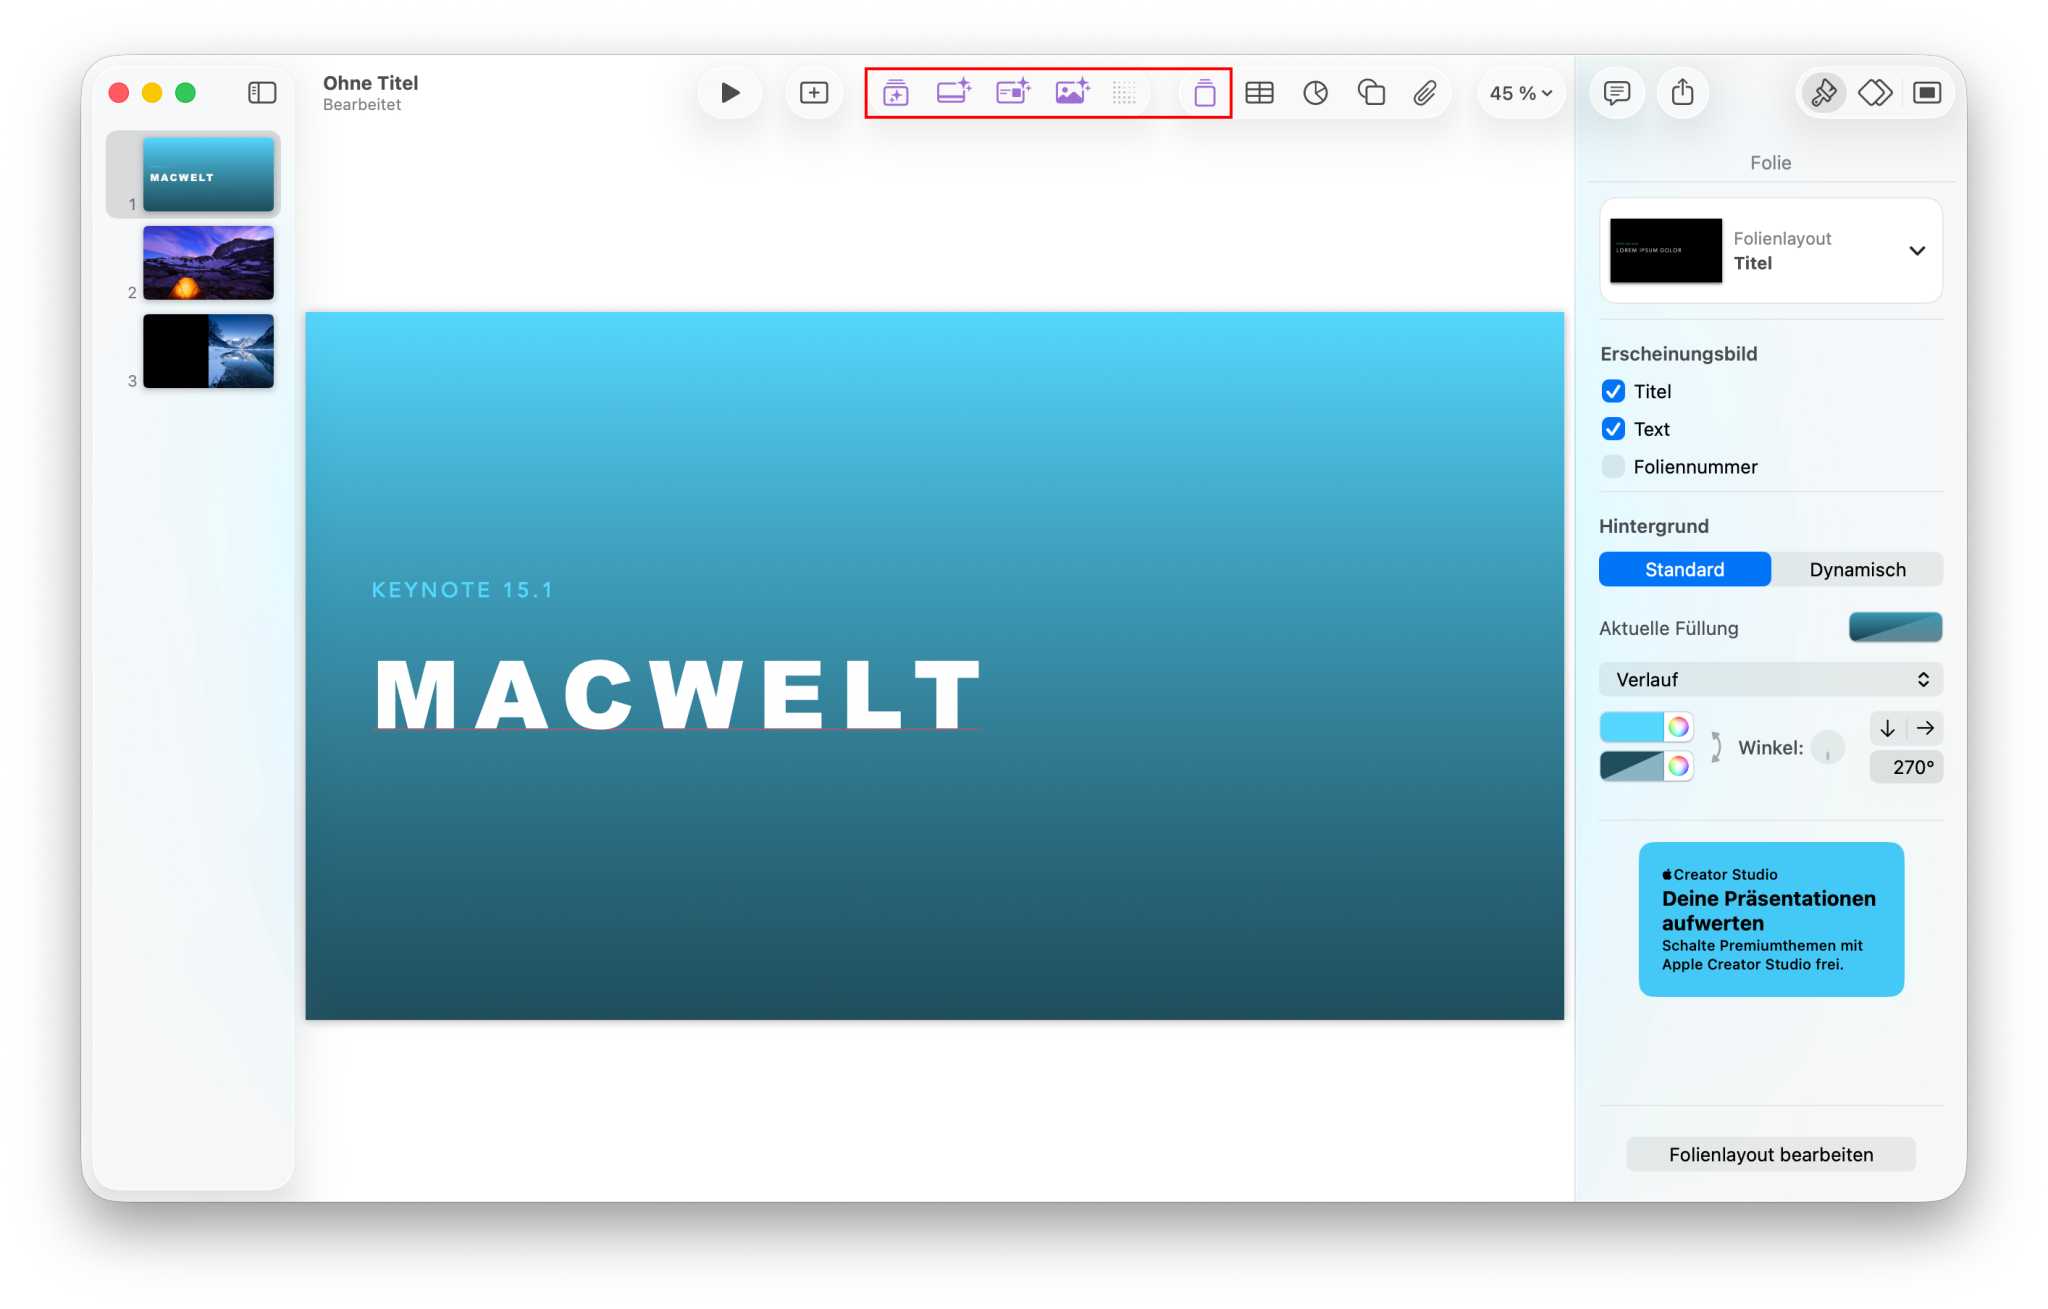
Task: Insert a chart using the pie icon
Action: coord(1315,93)
